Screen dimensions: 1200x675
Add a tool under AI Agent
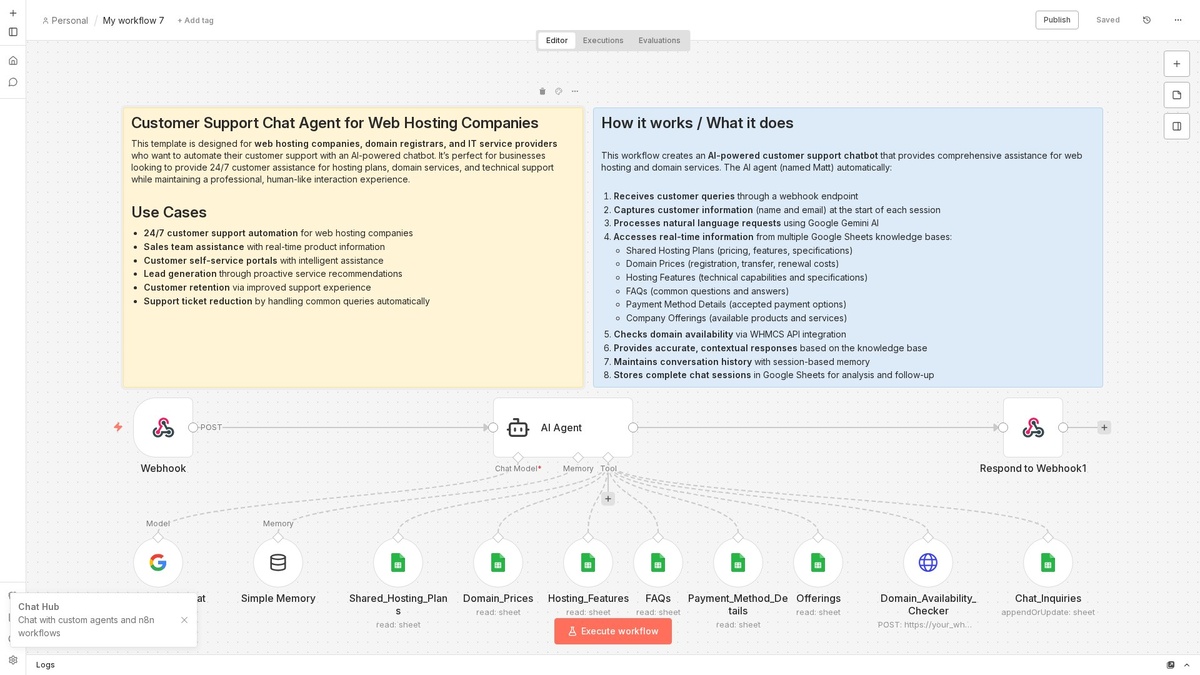coord(608,498)
